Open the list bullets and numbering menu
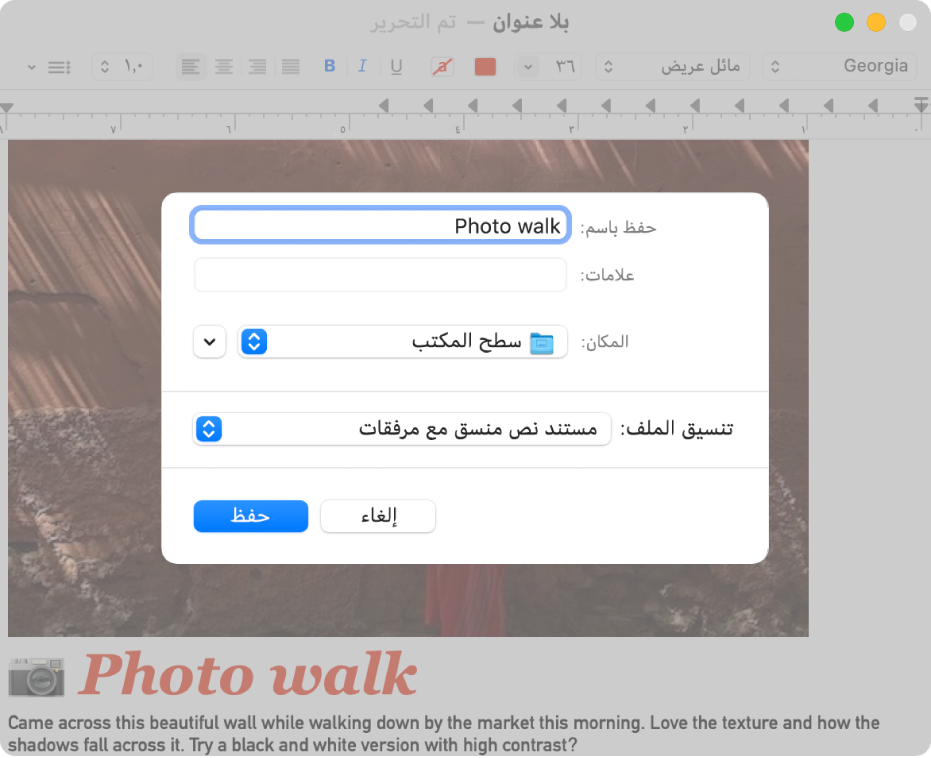Viewport: 931px width, 758px height. point(48,67)
